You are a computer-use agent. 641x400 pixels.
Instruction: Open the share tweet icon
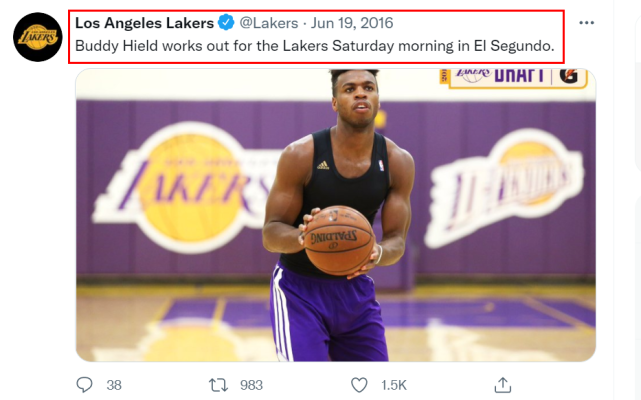(502, 385)
